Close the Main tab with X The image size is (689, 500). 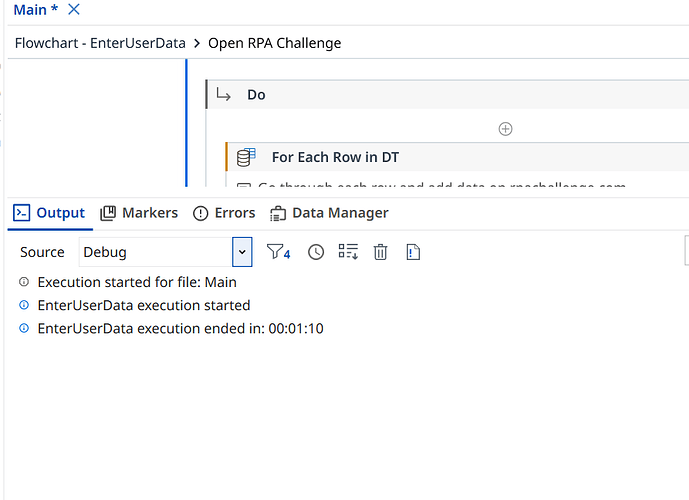(x=74, y=9)
